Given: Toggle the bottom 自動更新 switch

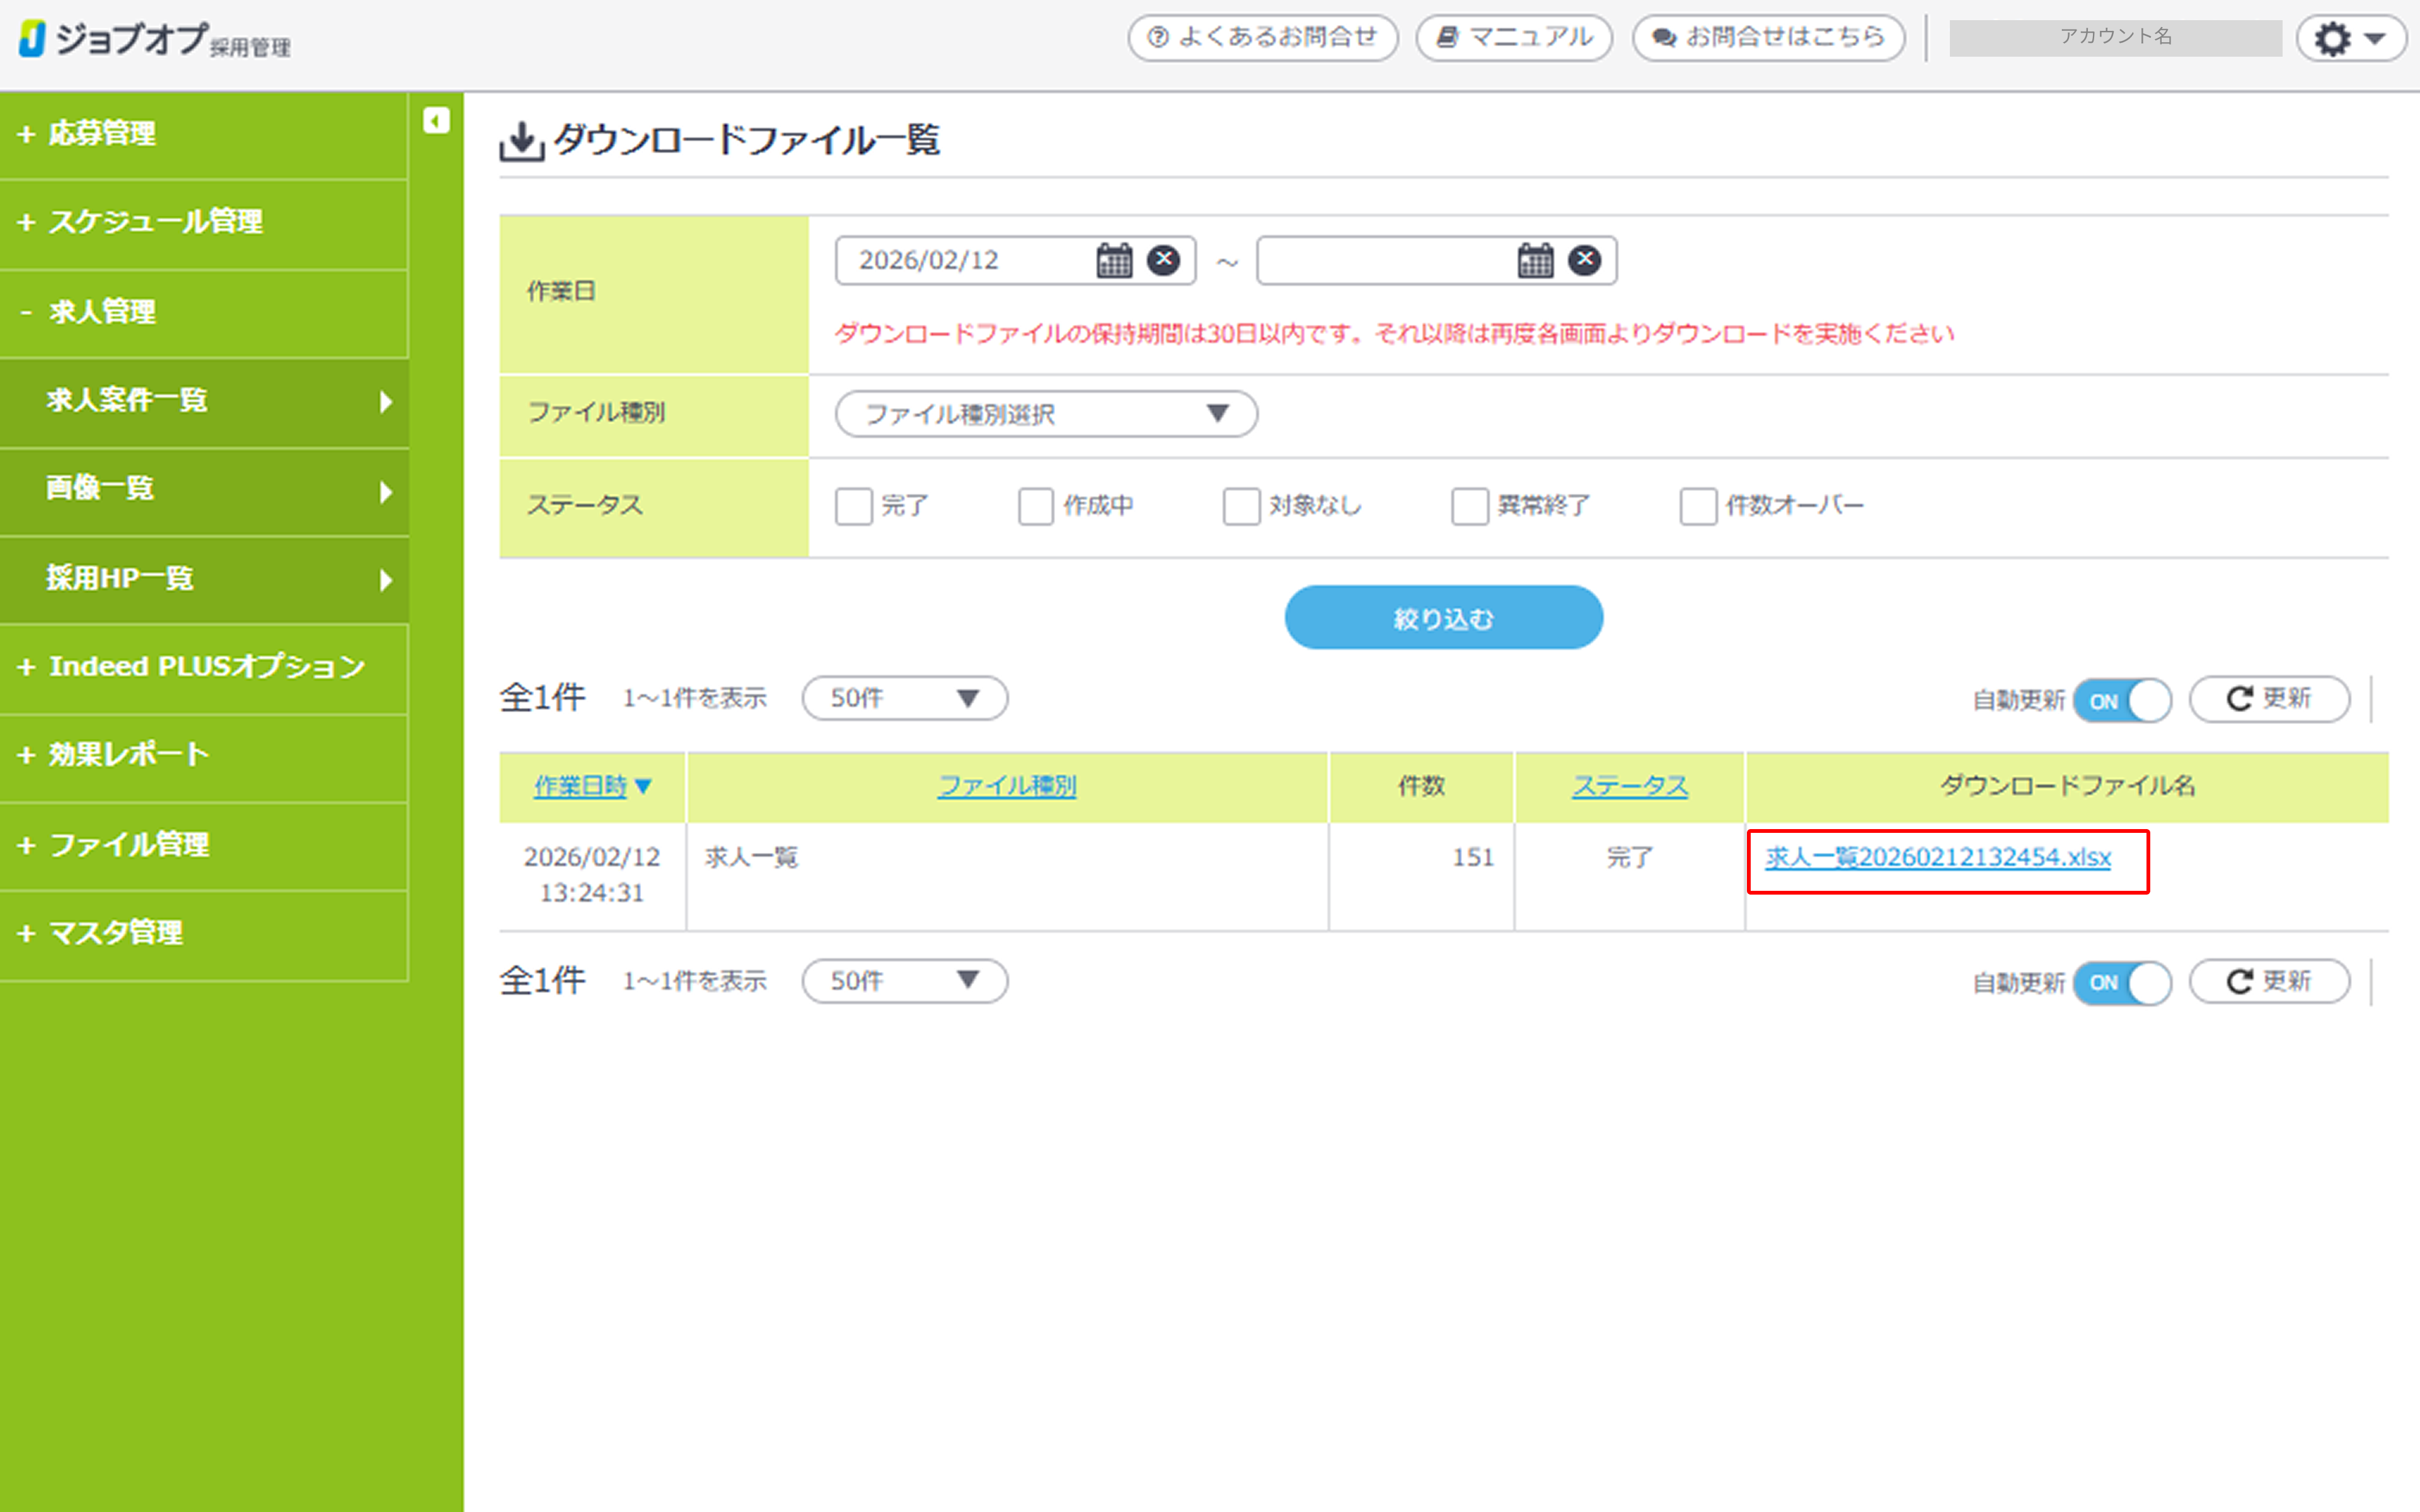Looking at the screenshot, I should [2121, 982].
